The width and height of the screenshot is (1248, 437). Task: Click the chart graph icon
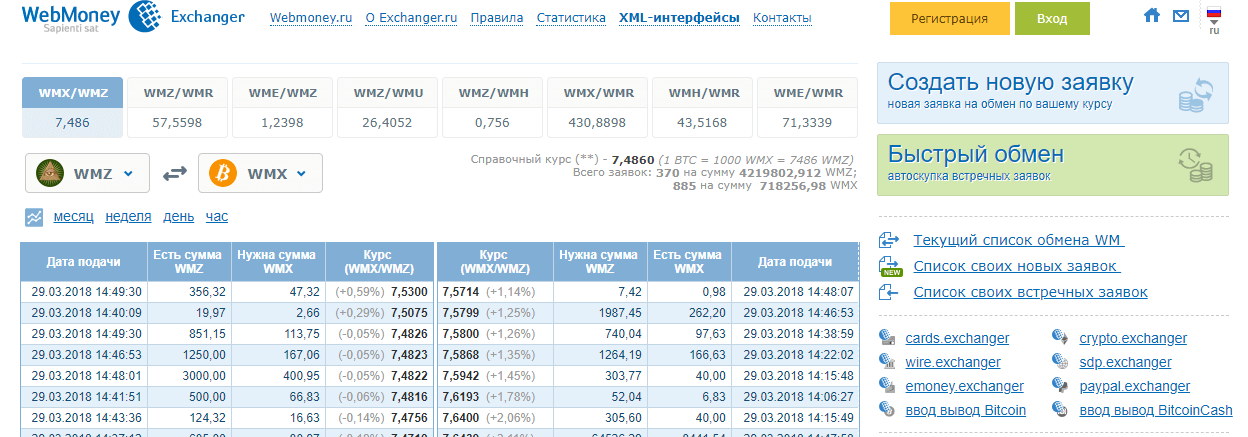coord(35,217)
